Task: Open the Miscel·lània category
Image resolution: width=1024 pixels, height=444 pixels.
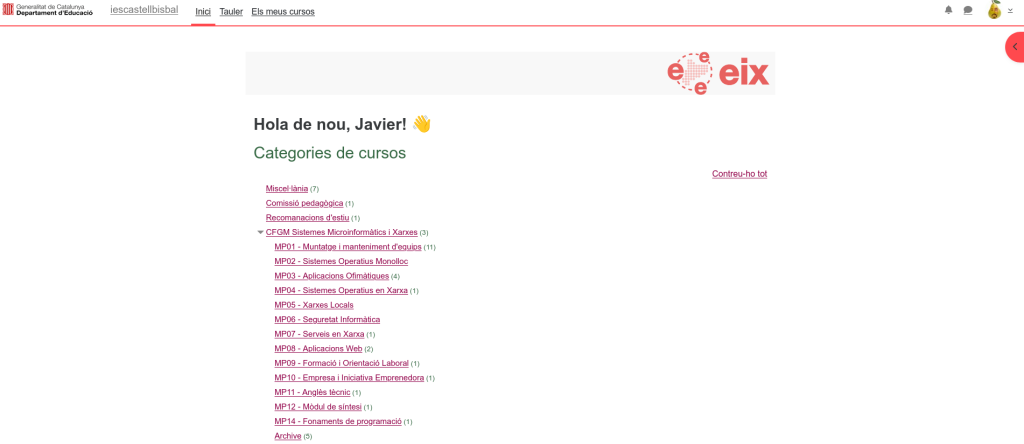Action: pos(286,189)
